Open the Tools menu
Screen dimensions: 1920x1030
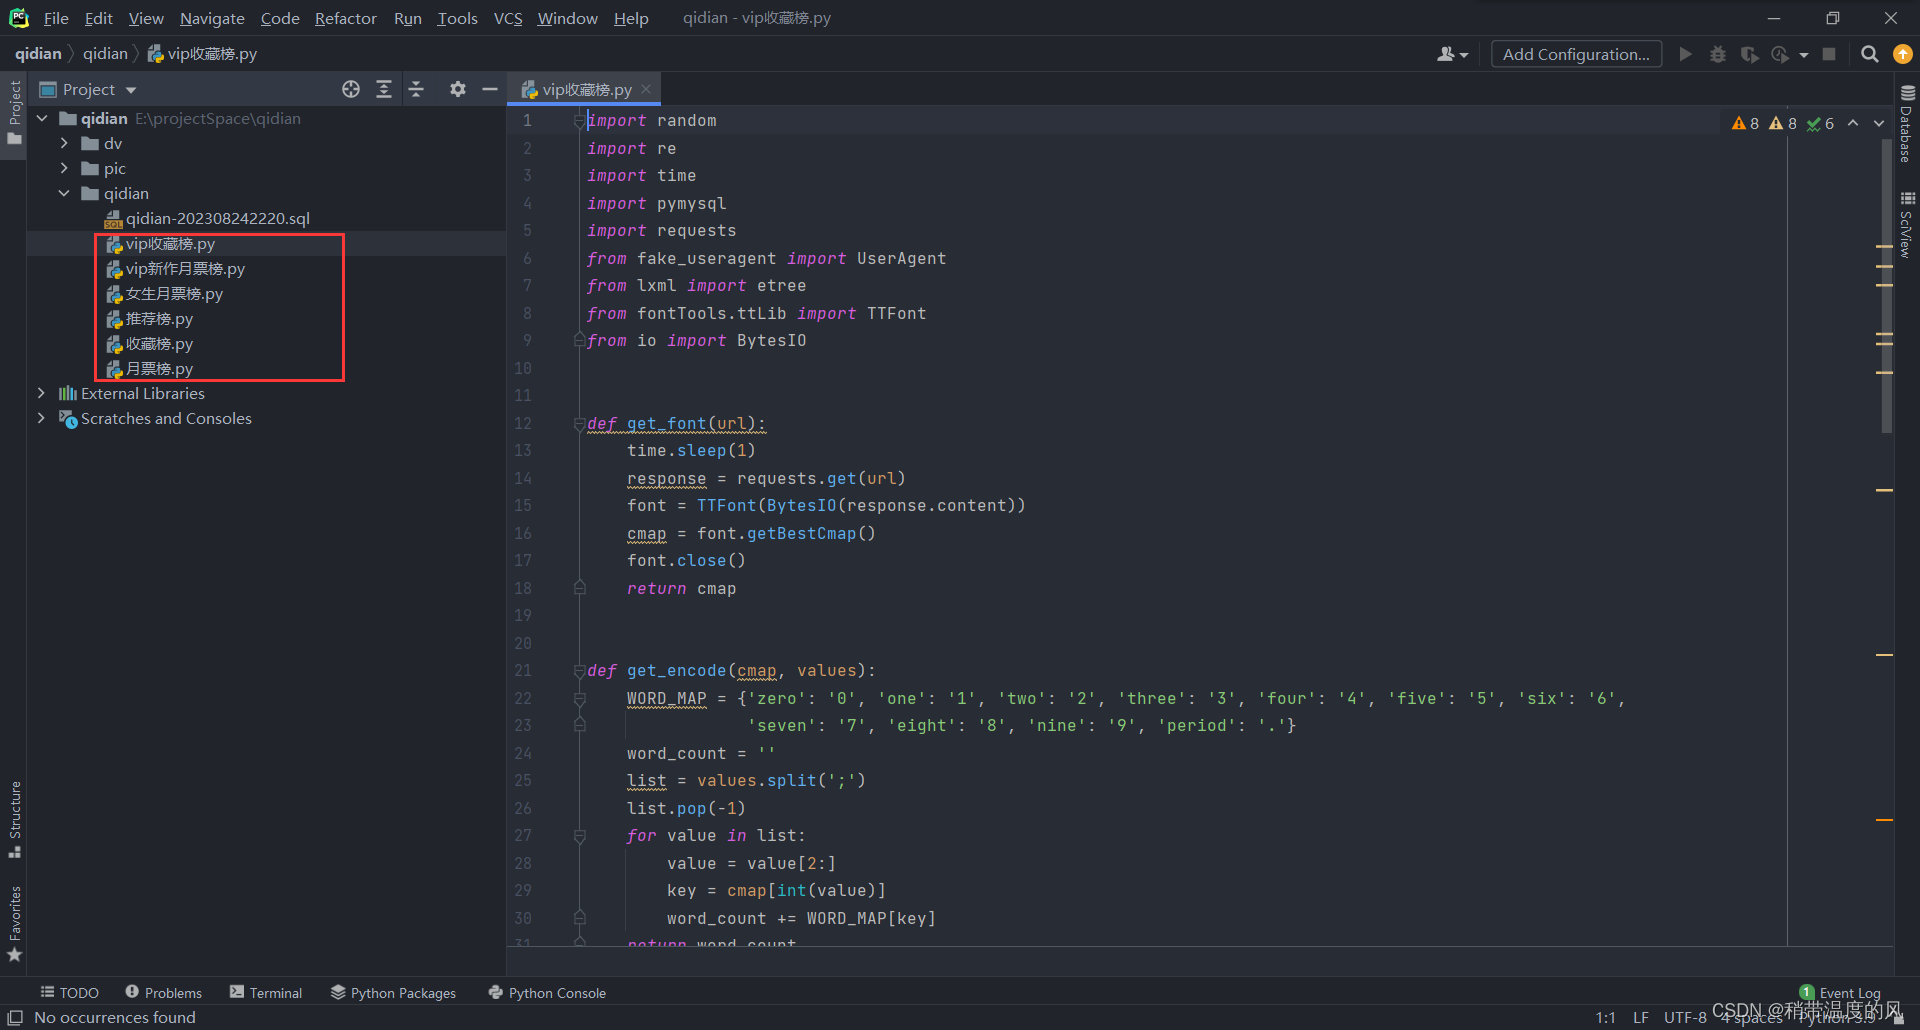[x=457, y=18]
